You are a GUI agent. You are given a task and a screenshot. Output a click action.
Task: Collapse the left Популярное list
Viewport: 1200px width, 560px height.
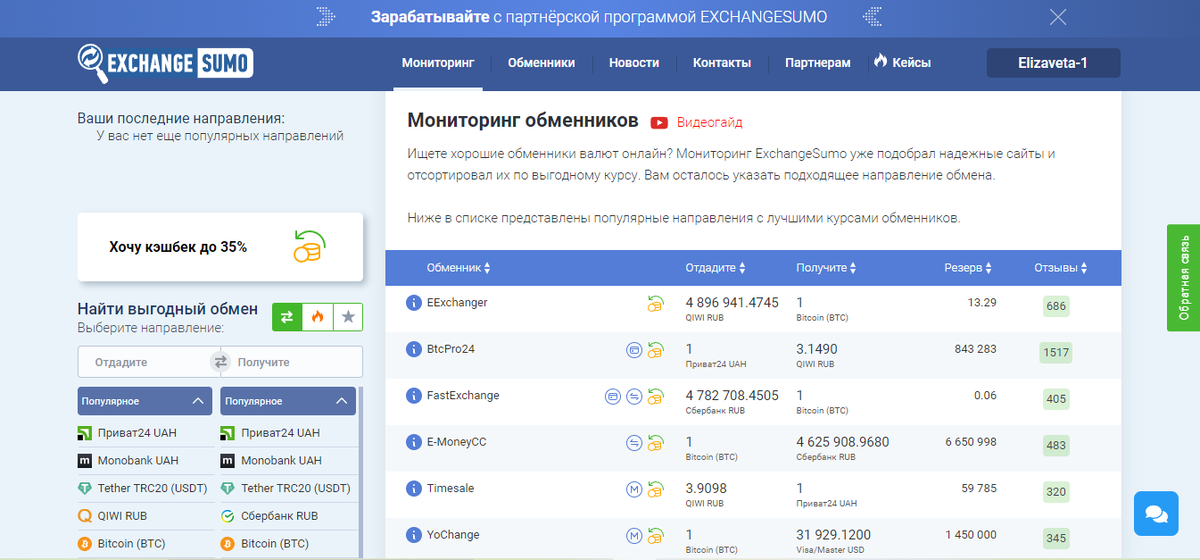pyautogui.click(x=145, y=401)
